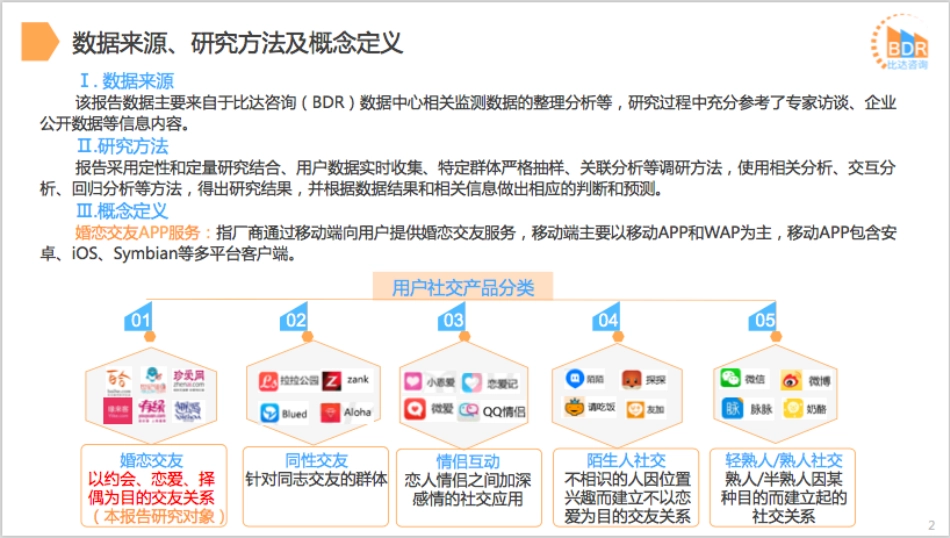Click the 恋爱记 app icon

pos(472,382)
